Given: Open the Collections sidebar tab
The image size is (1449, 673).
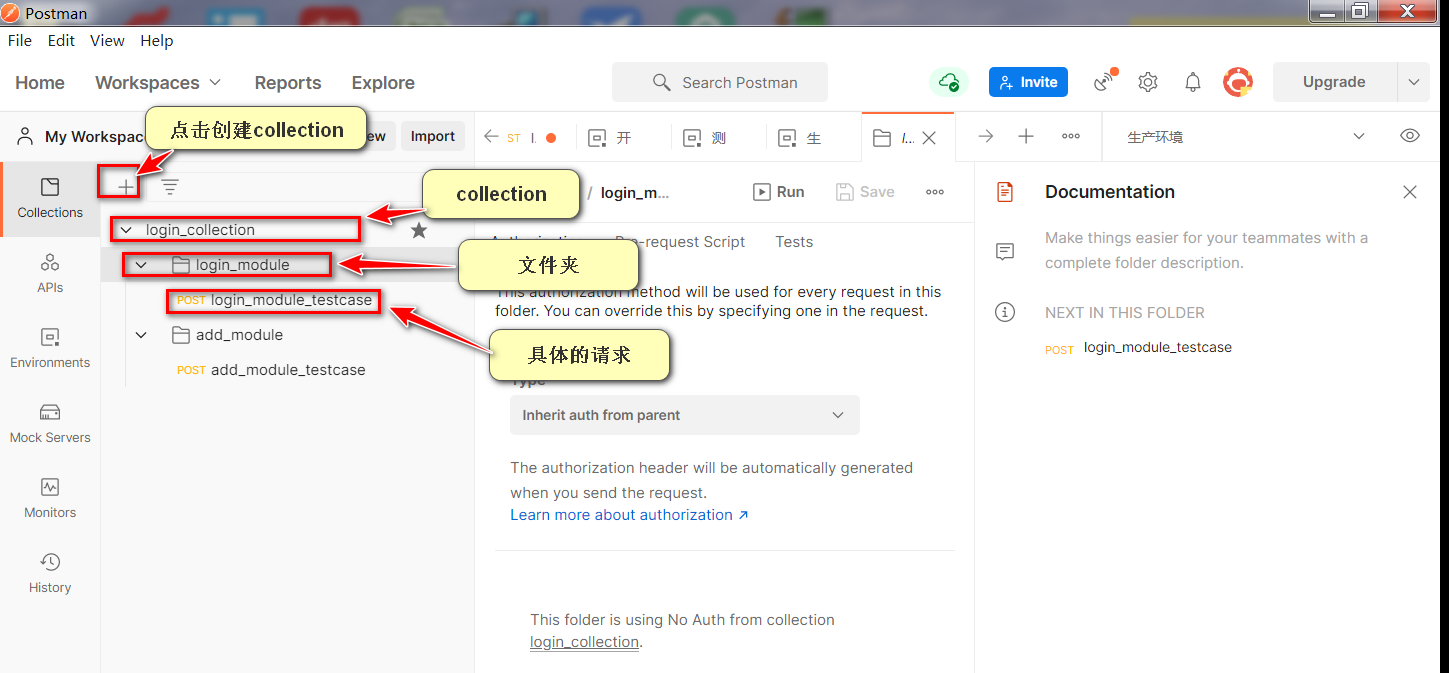Looking at the screenshot, I should tap(50, 199).
